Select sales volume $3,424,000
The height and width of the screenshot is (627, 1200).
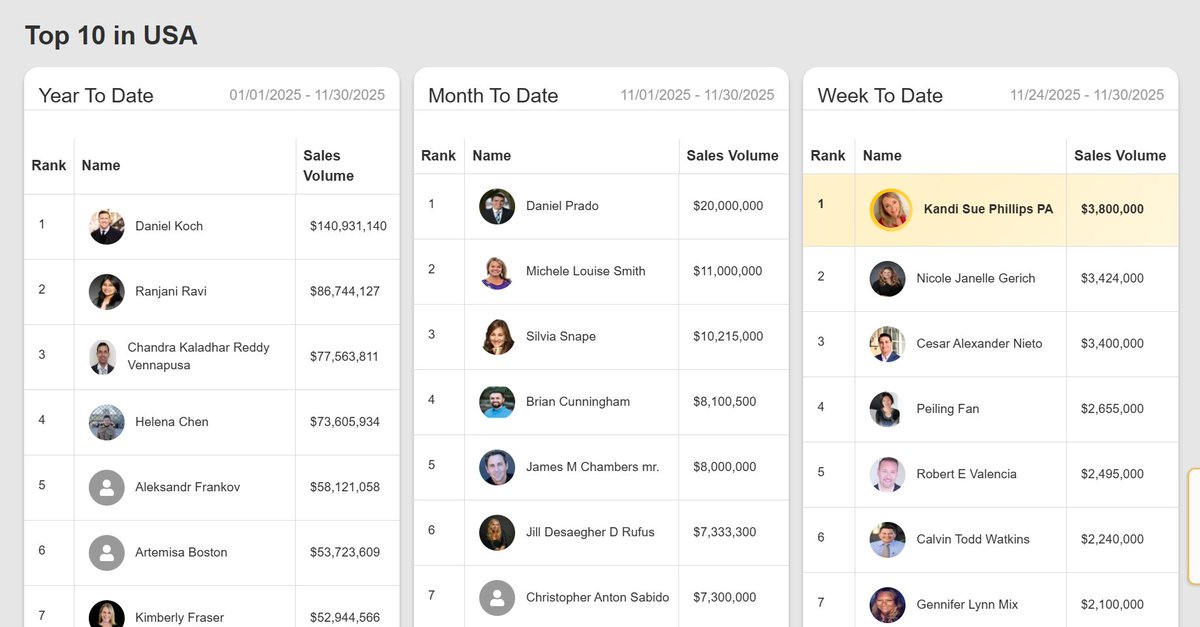tap(1112, 278)
